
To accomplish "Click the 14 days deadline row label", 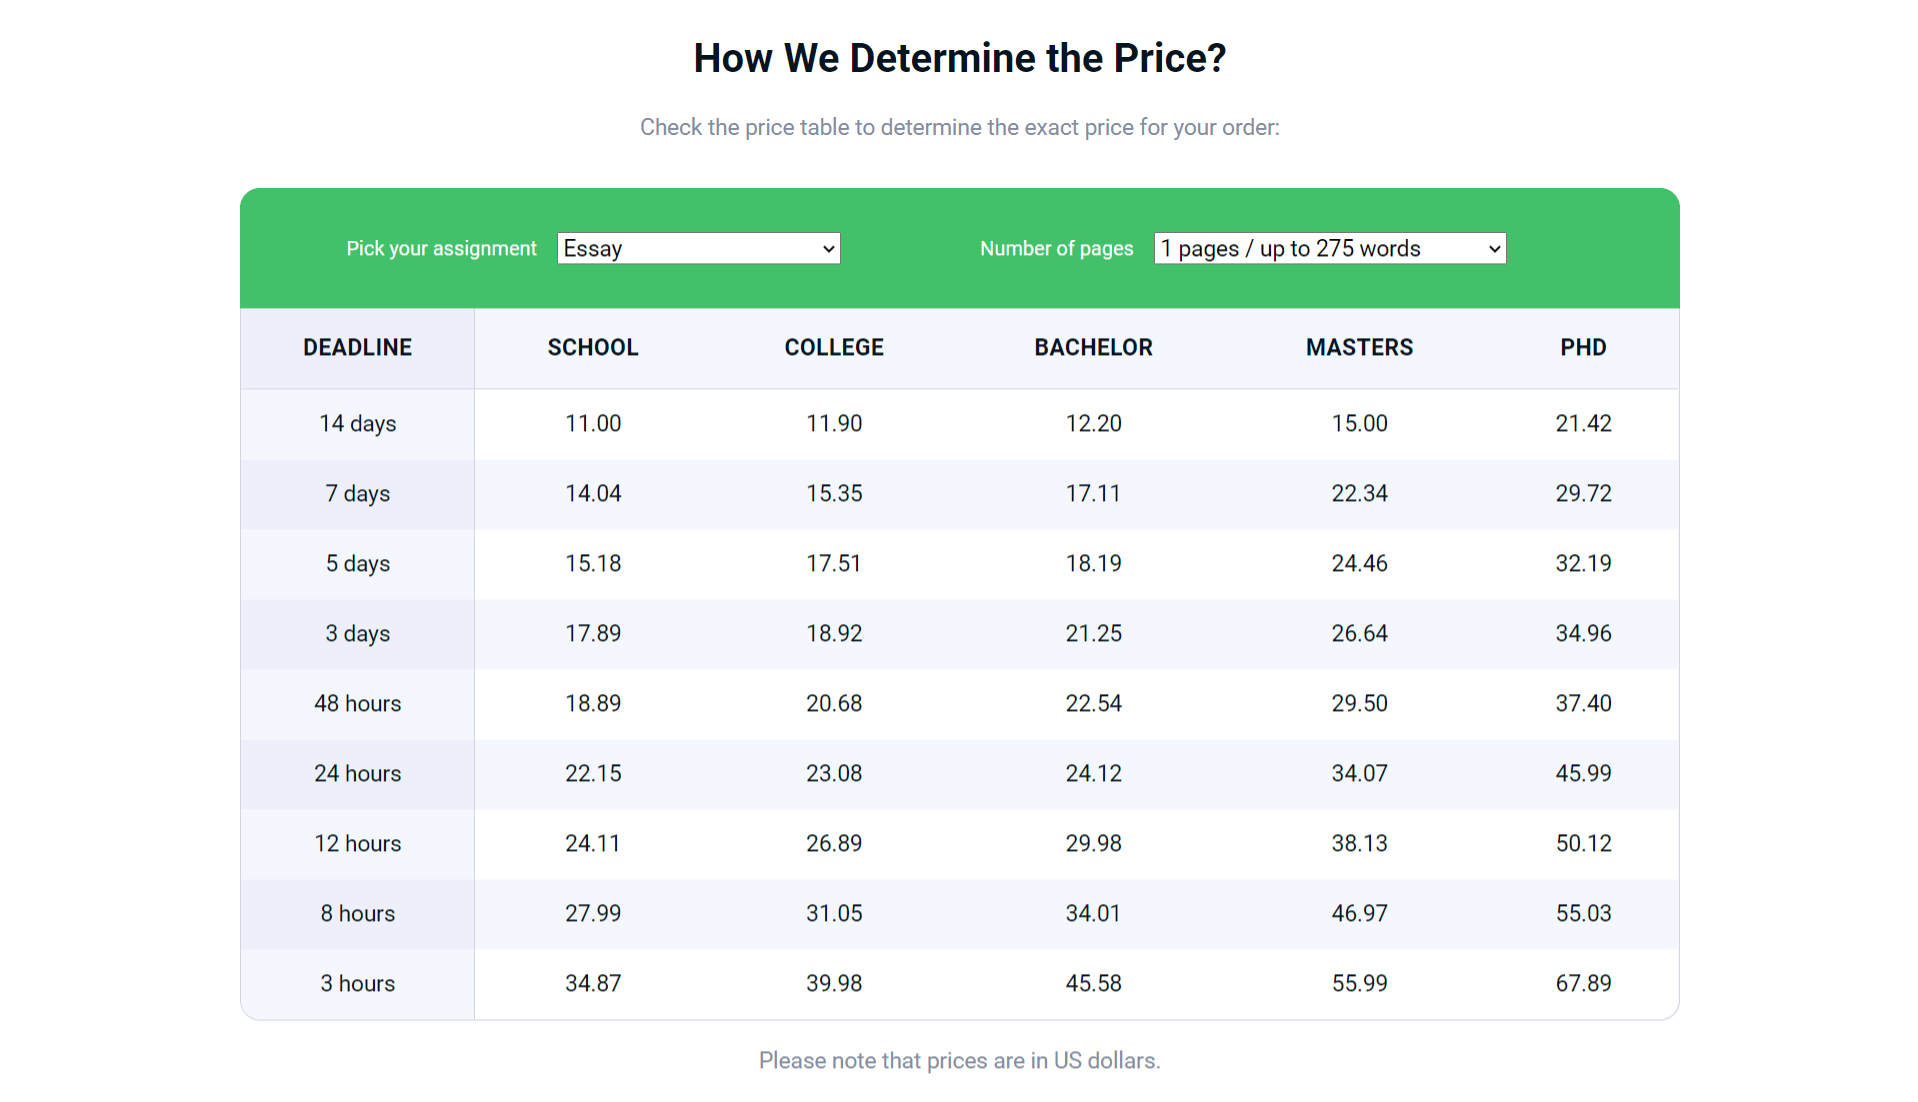I will pyautogui.click(x=357, y=423).
